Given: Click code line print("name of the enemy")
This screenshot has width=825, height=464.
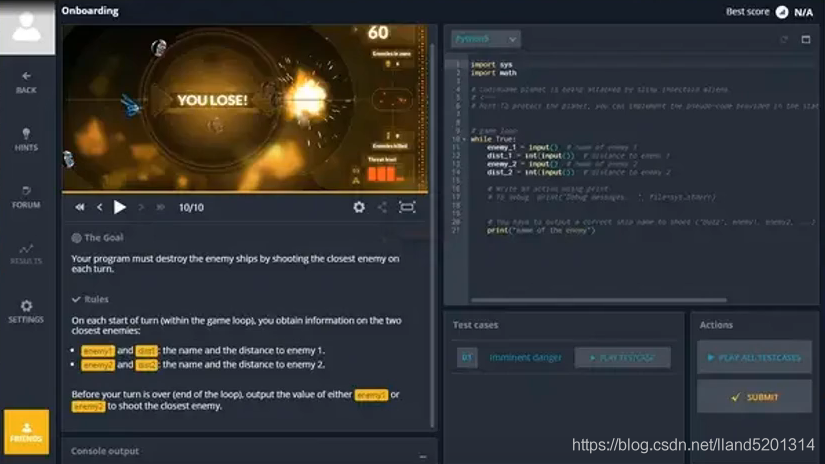Looking at the screenshot, I should [x=541, y=230].
